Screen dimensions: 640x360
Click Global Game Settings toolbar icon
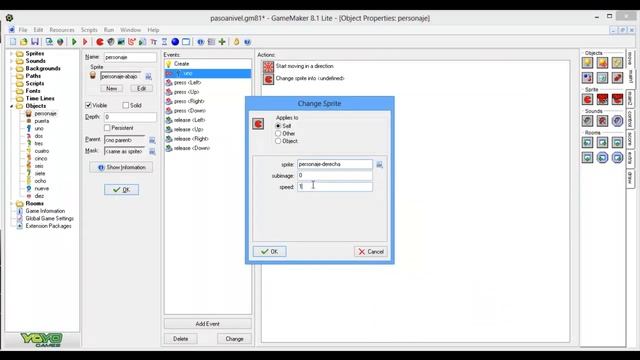[x=211, y=42]
